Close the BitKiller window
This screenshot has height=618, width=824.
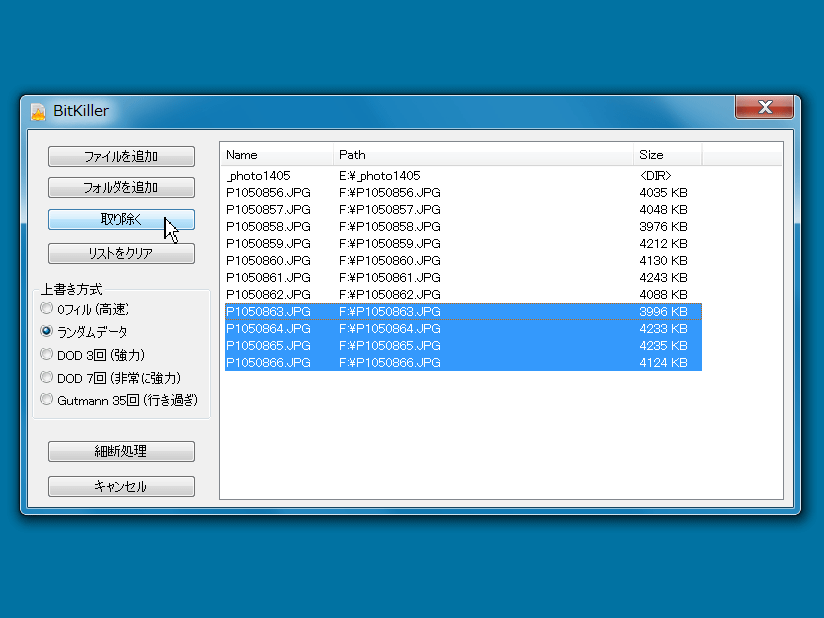(764, 107)
